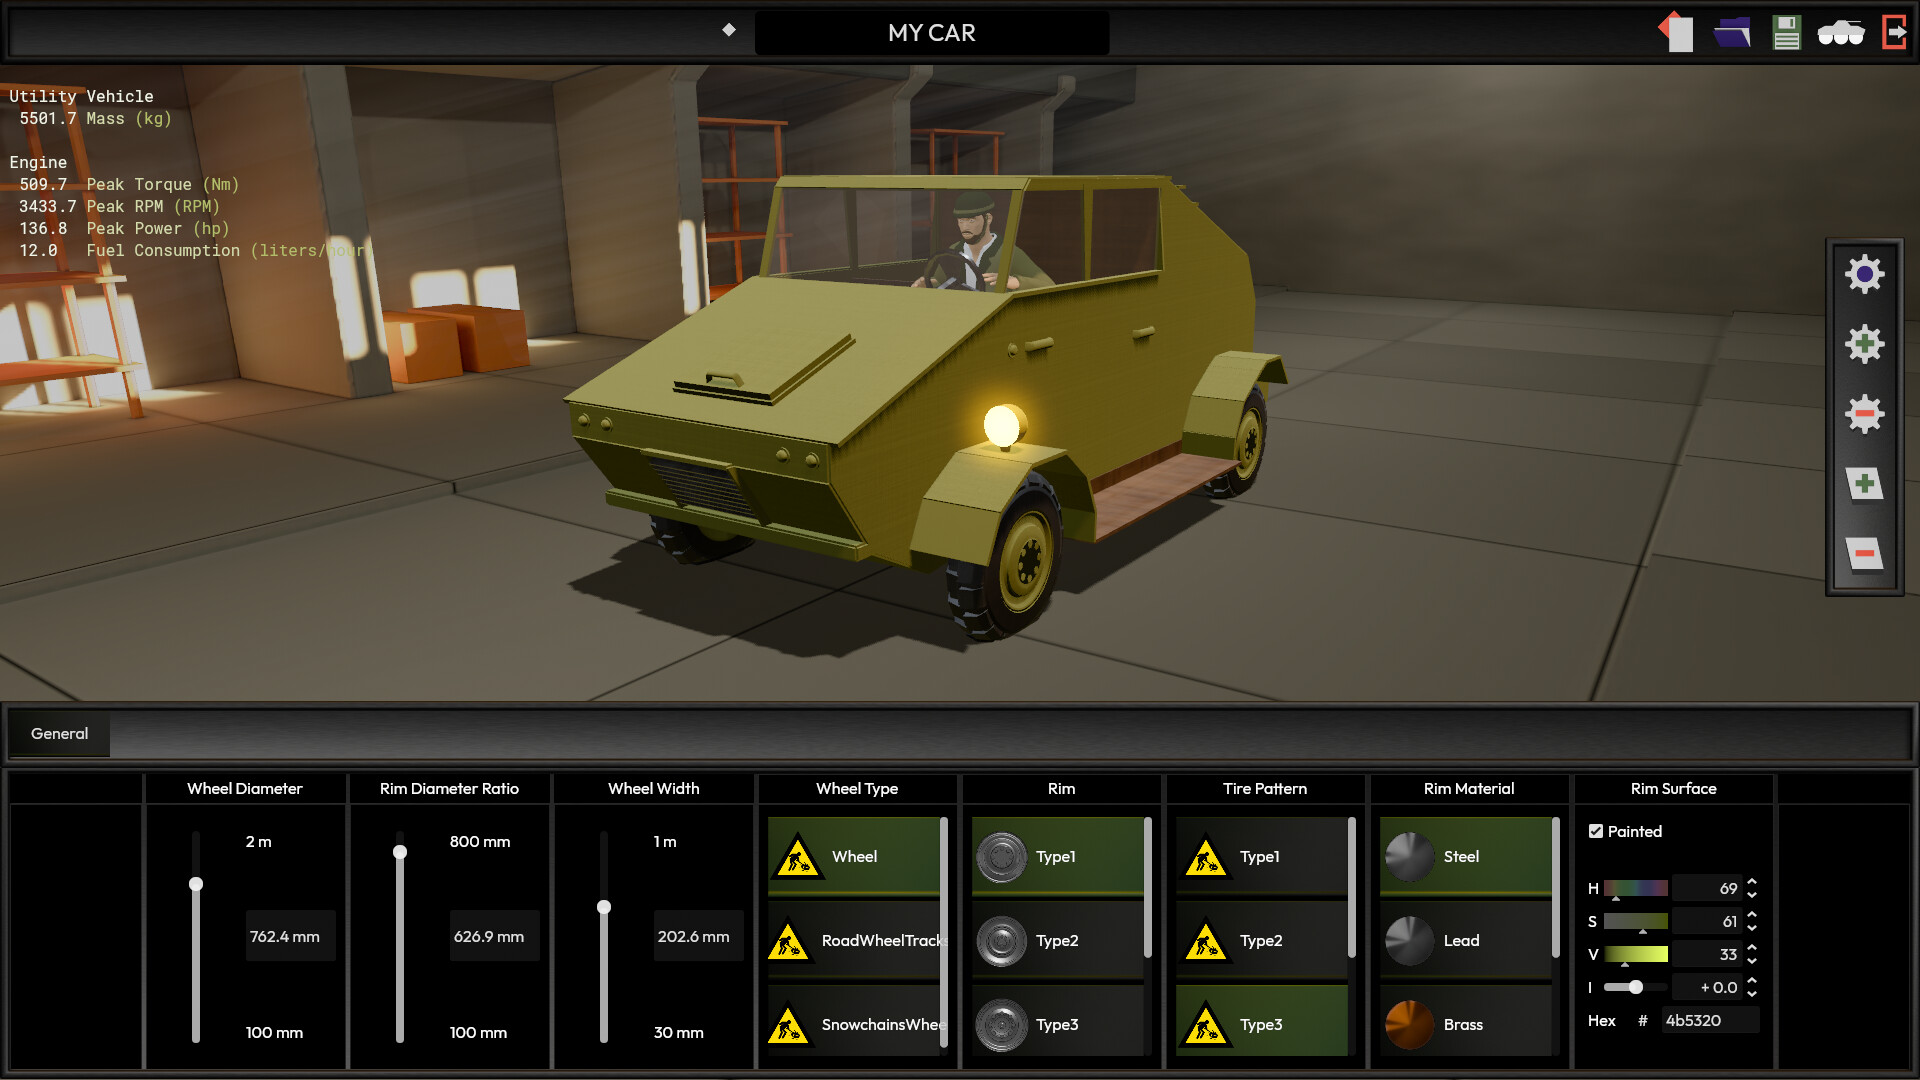This screenshot has height=1080, width=1920.
Task: Click the gear icon with green plus
Action: [1864, 344]
